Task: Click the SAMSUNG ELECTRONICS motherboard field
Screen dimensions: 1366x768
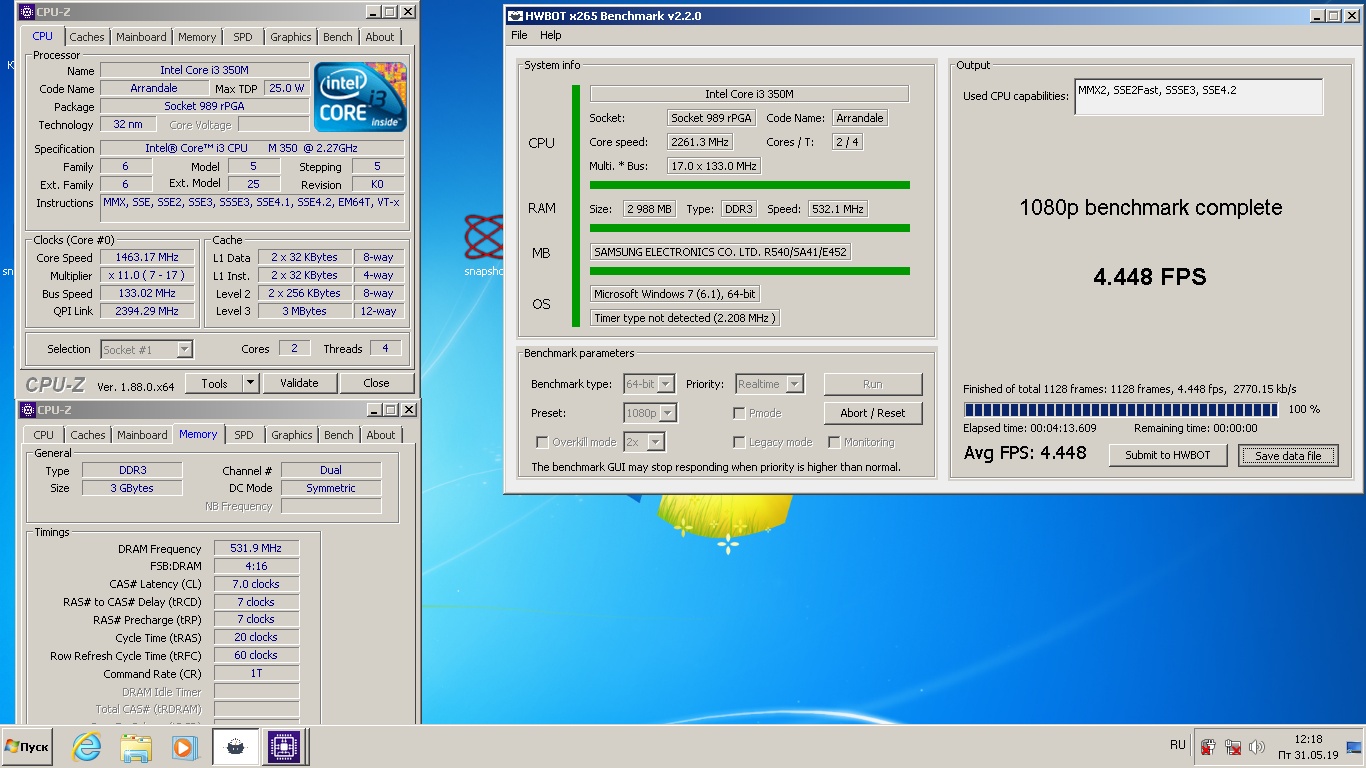Action: tap(720, 252)
